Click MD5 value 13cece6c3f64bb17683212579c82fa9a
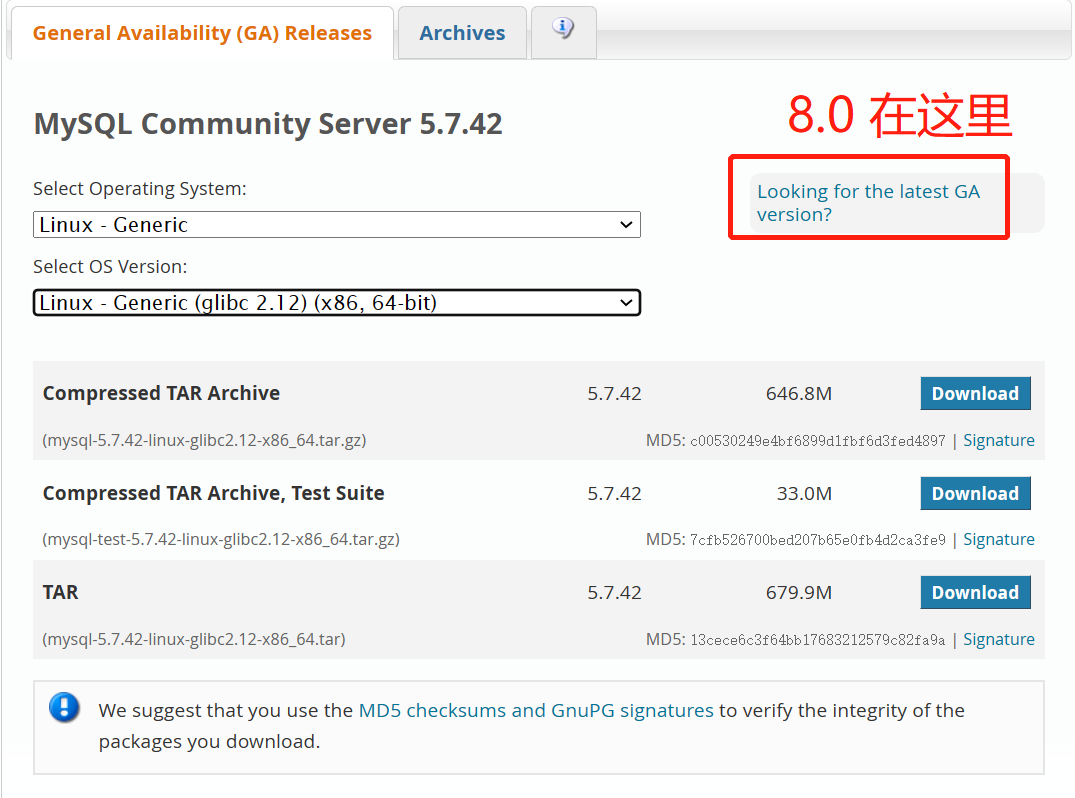This screenshot has width=1075, height=798. tap(817, 640)
